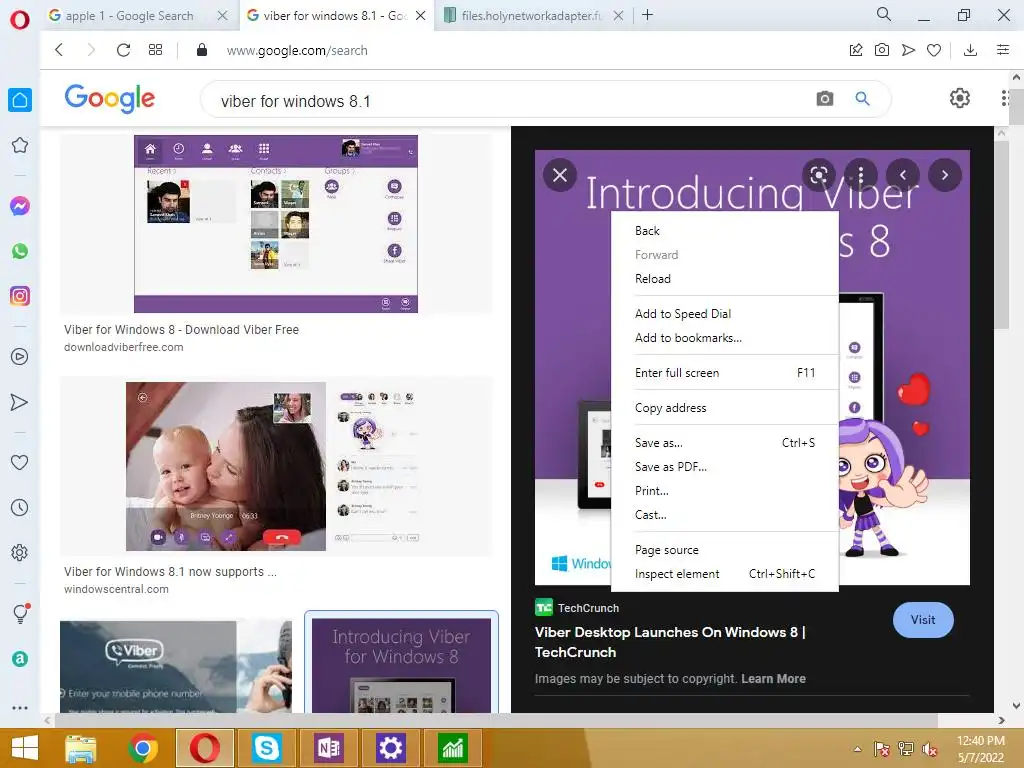Open the Downloads arrow icon
The height and width of the screenshot is (768, 1024).
click(x=970, y=50)
